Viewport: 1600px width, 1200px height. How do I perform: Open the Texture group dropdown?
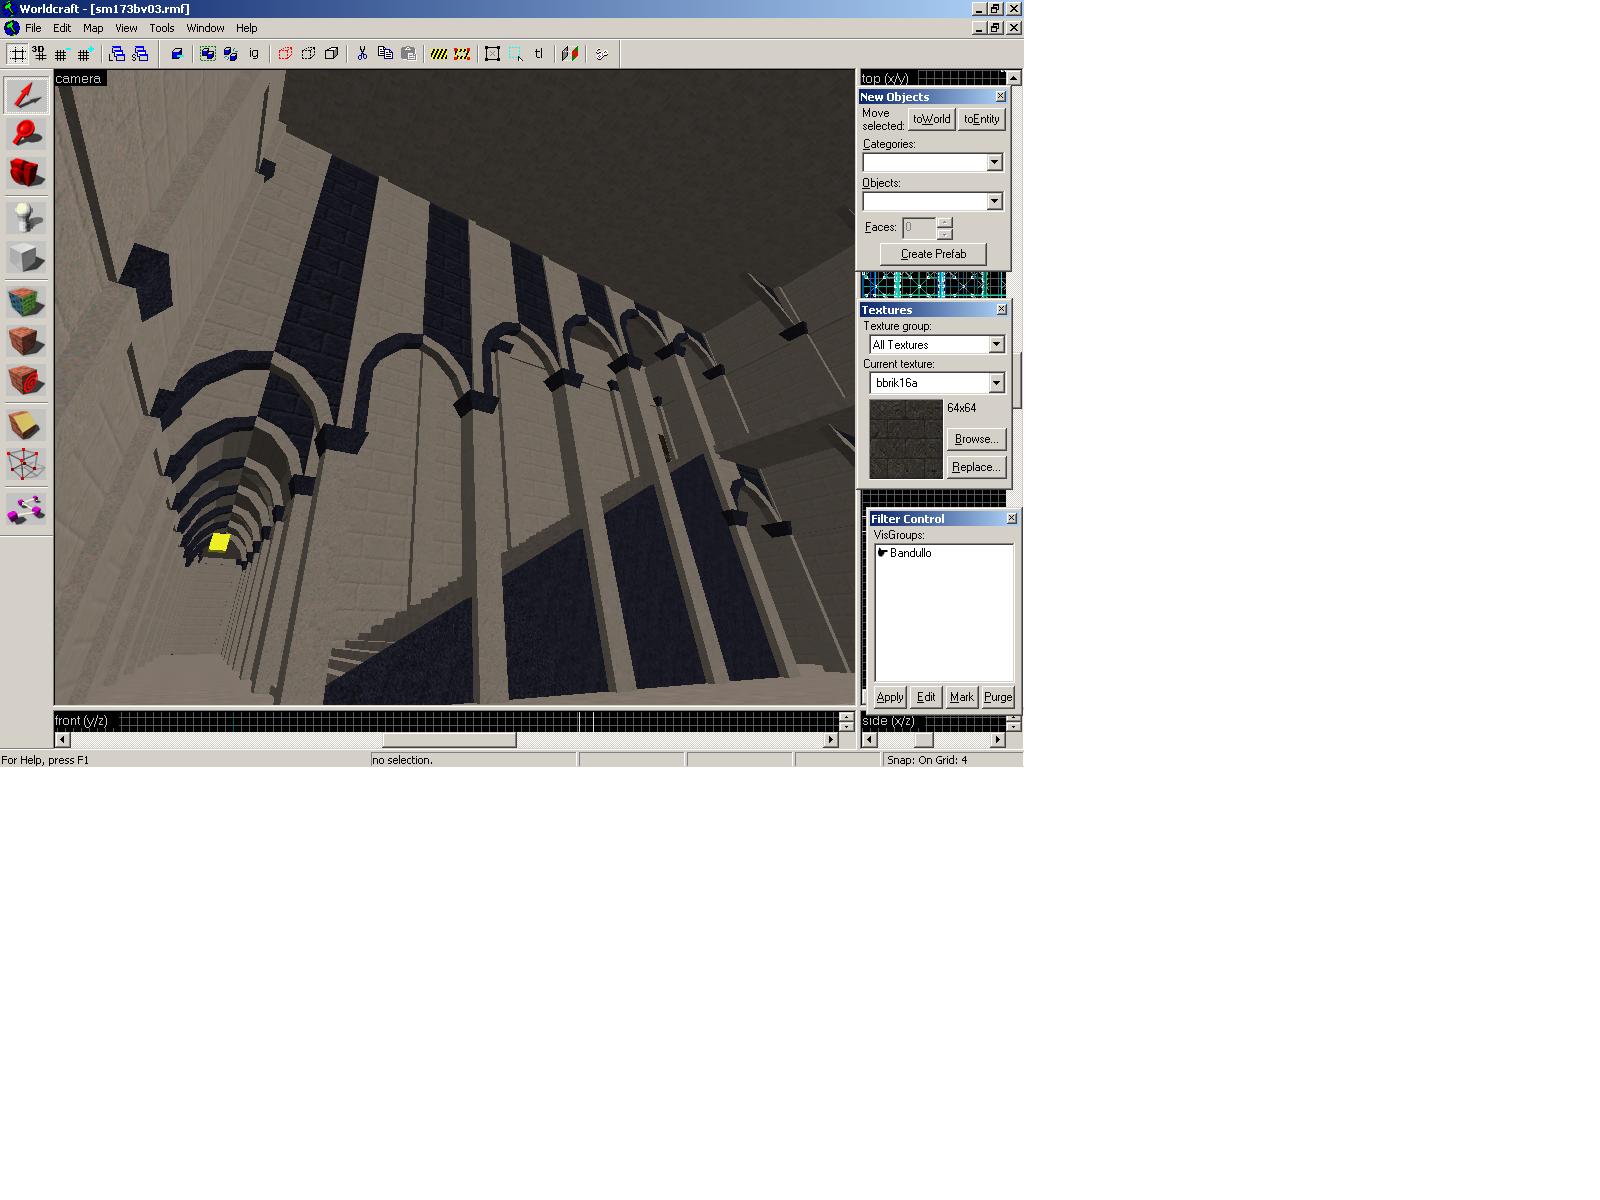(996, 345)
